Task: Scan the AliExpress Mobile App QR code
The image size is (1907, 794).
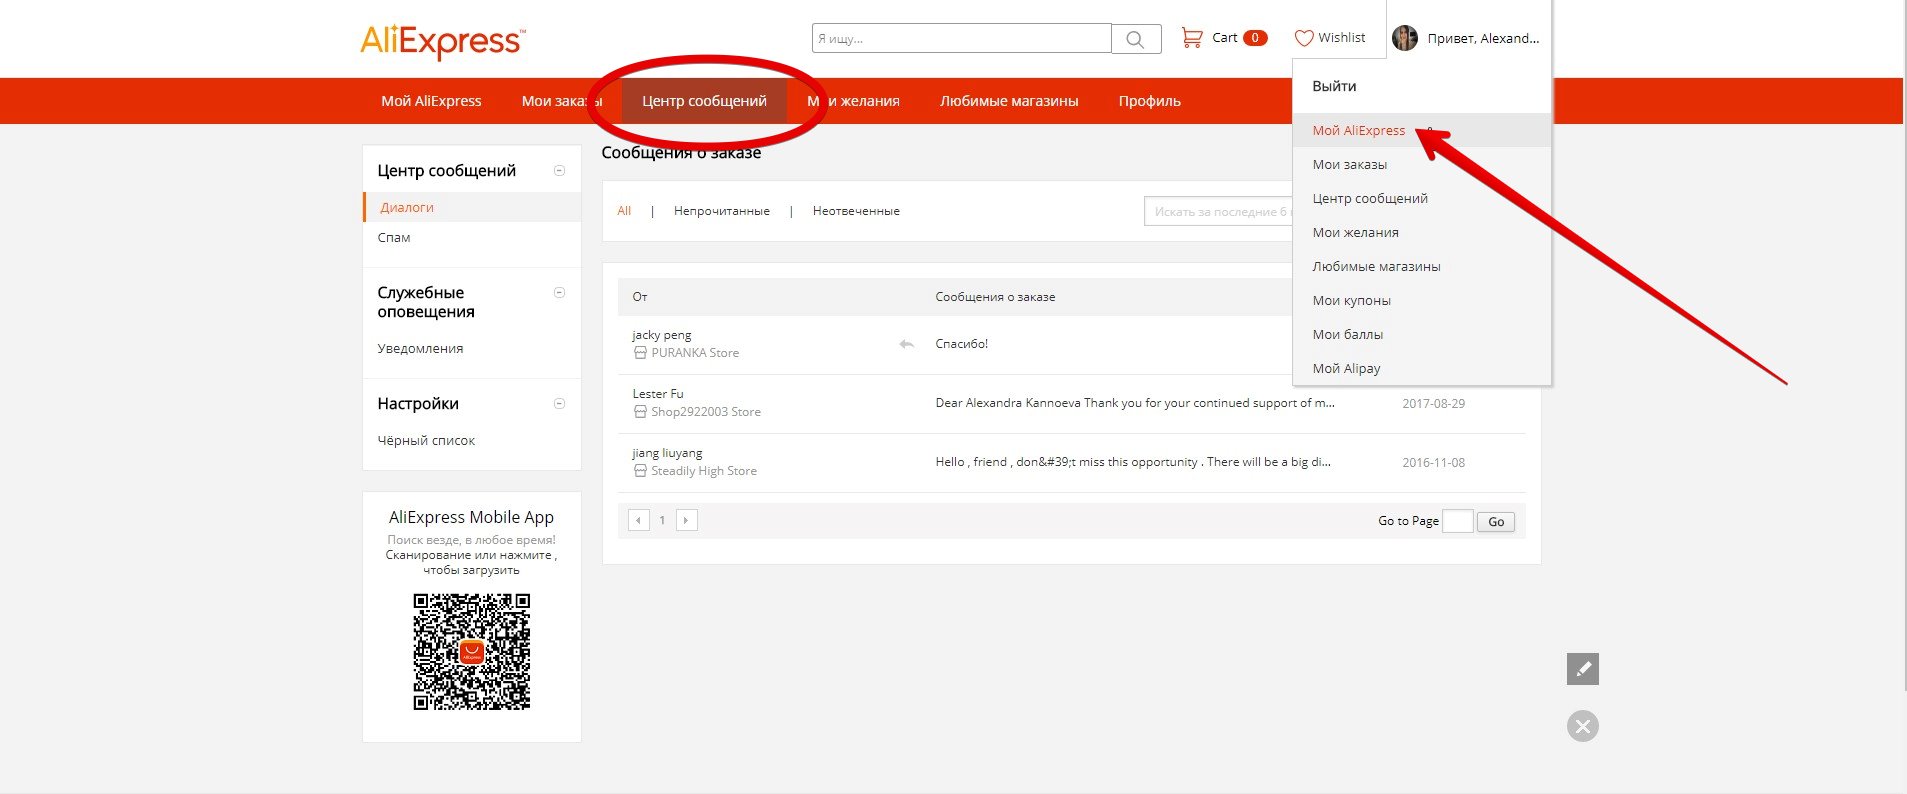Action: point(472,652)
